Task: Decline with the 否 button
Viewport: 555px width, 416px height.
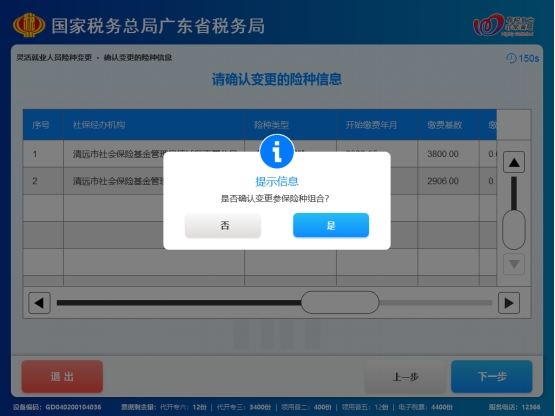Action: click(223, 225)
